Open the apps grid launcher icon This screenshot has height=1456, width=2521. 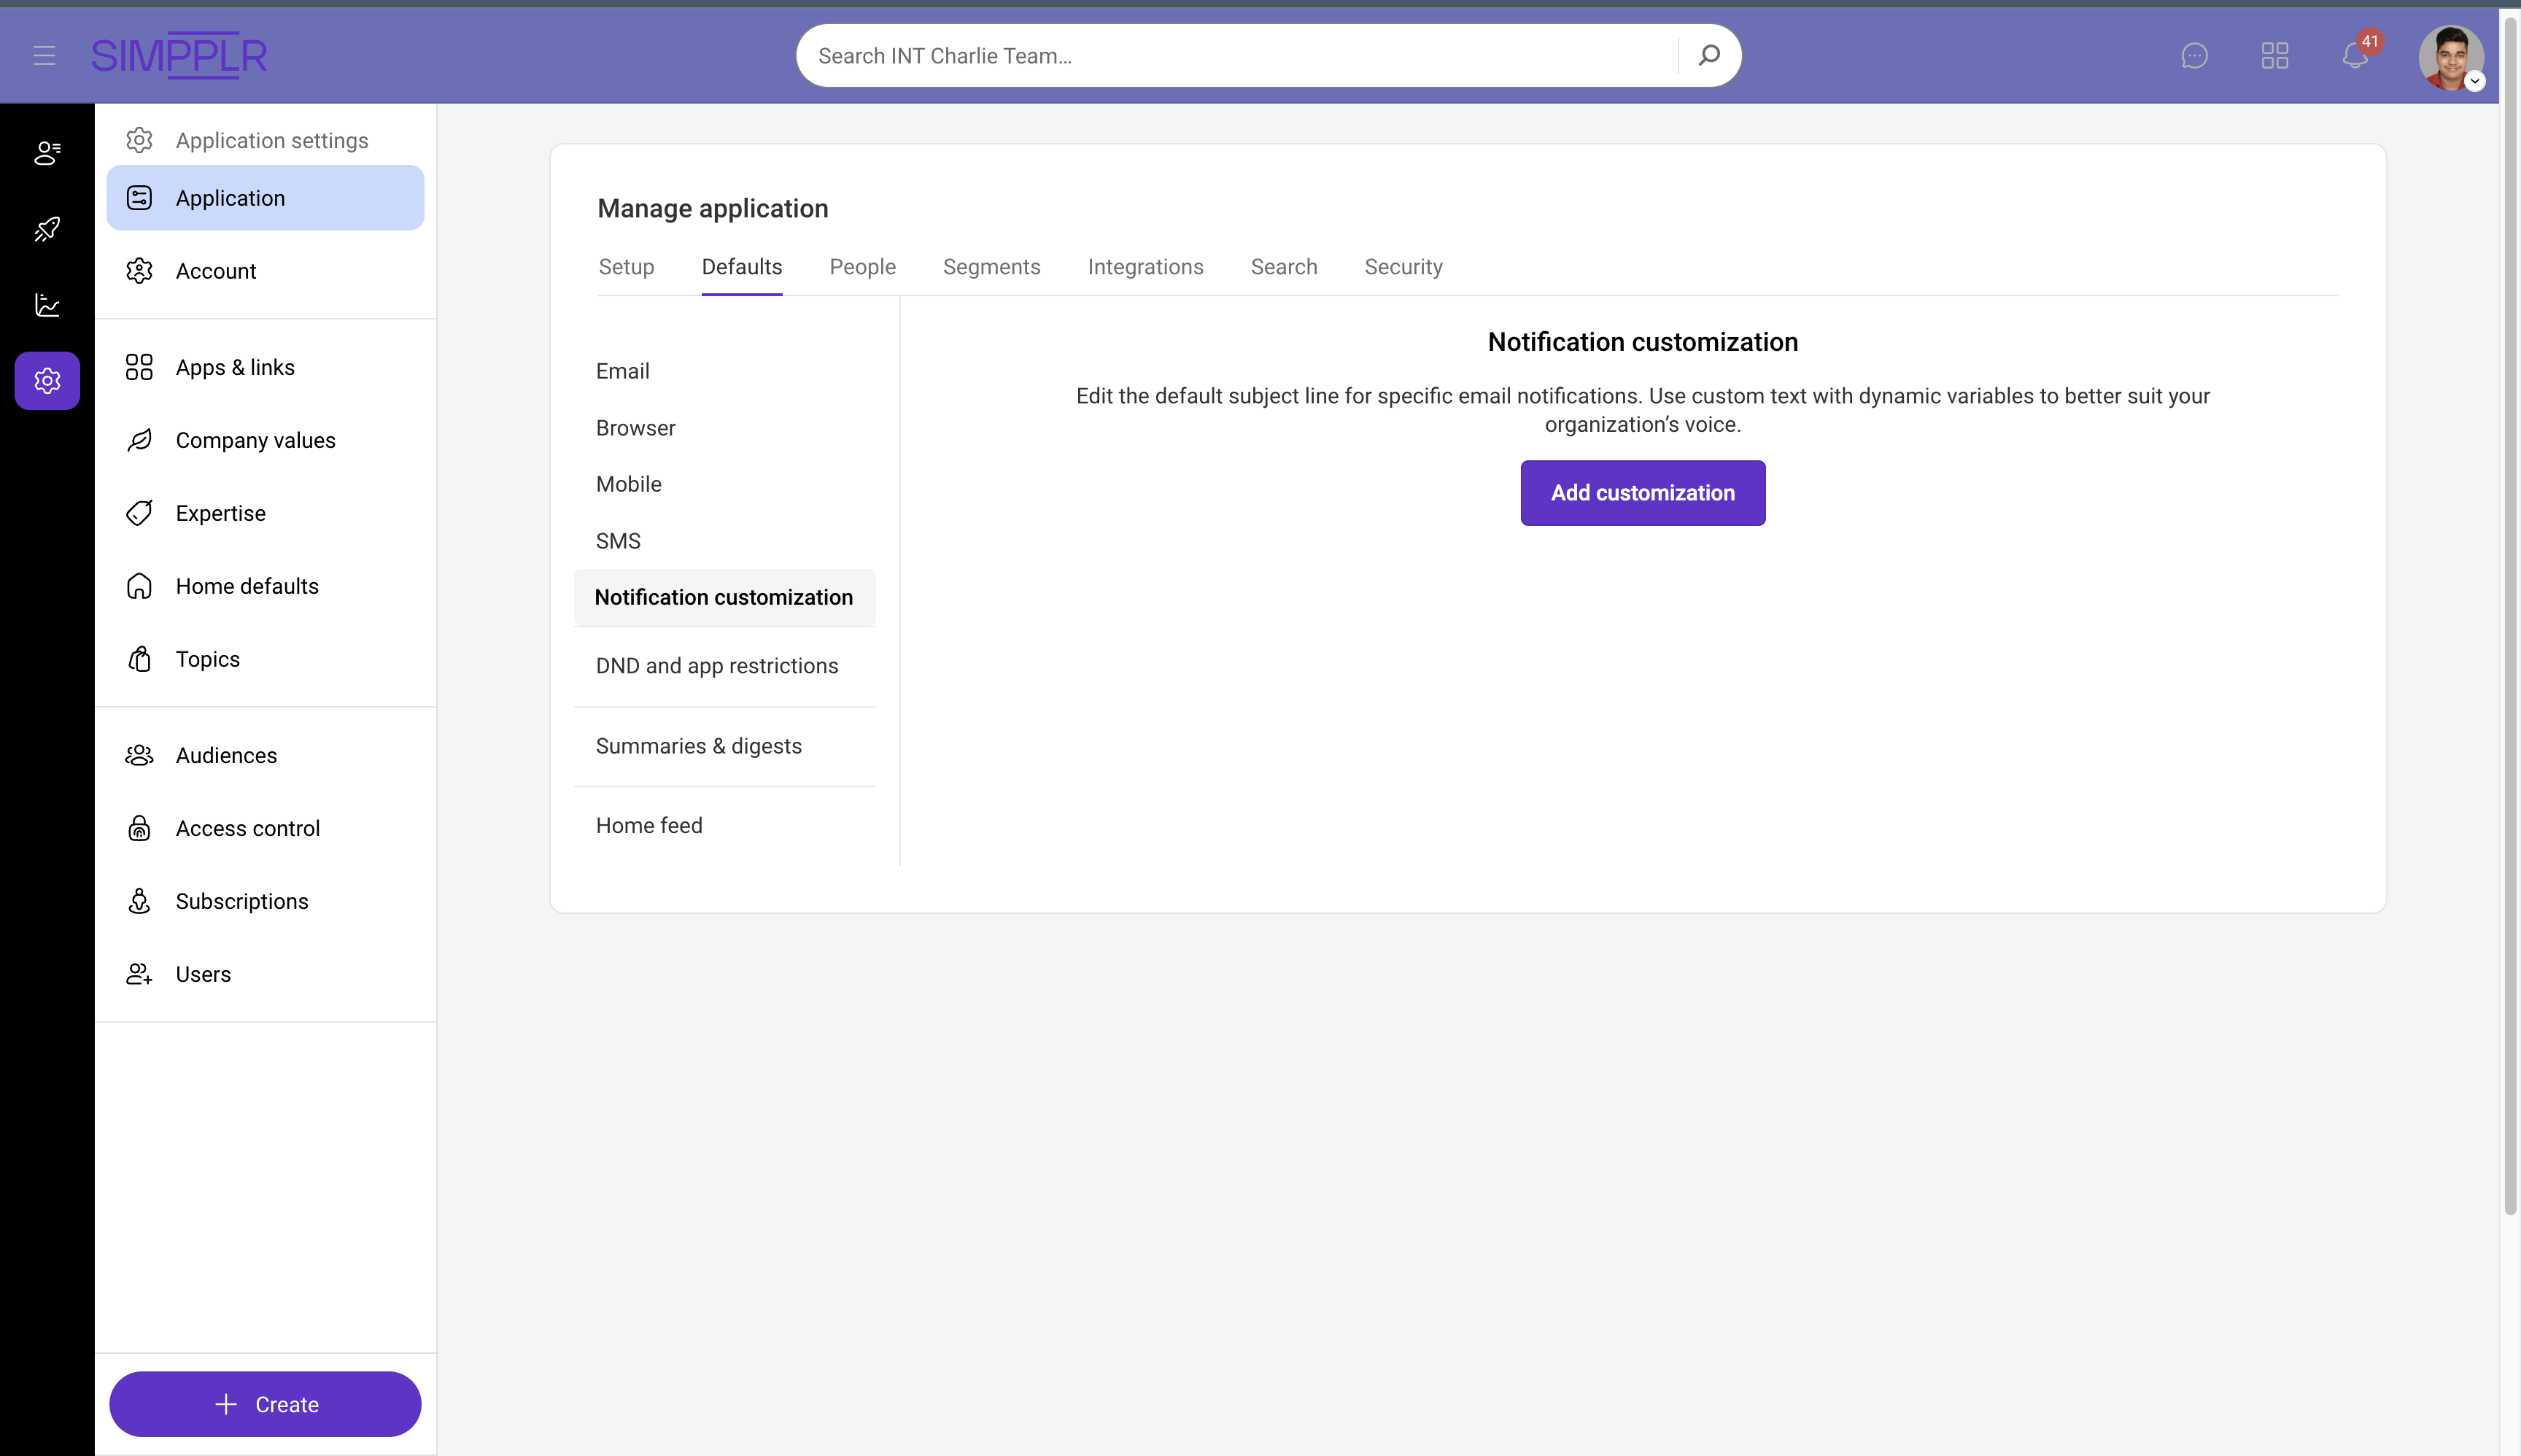(x=2275, y=56)
